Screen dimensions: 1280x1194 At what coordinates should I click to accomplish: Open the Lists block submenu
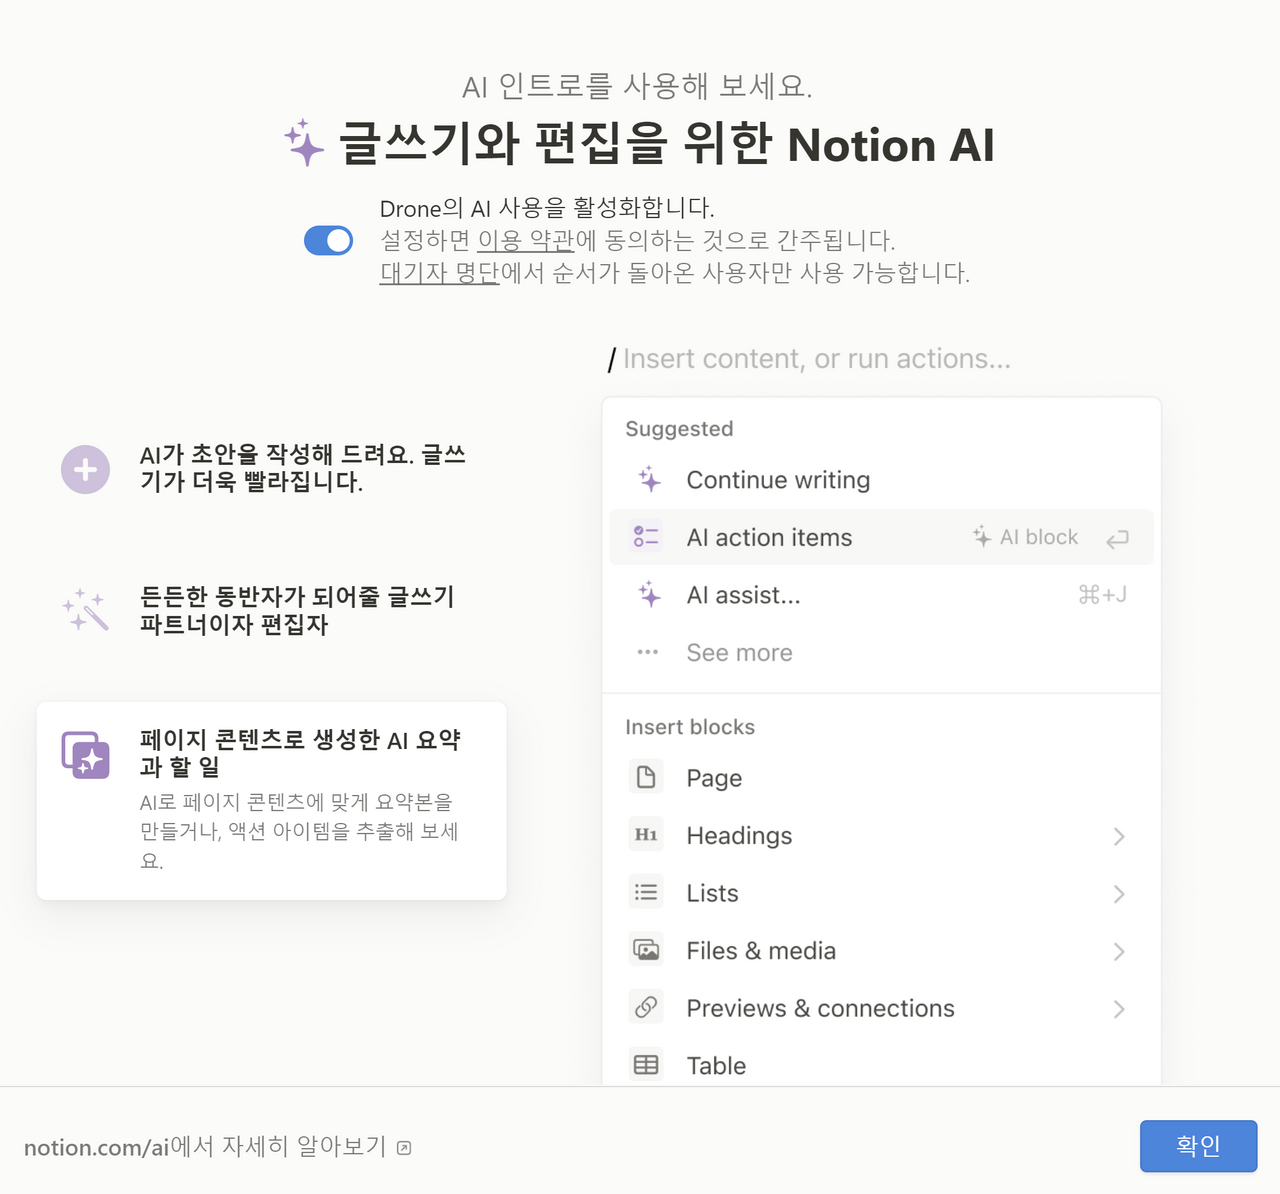coord(881,893)
